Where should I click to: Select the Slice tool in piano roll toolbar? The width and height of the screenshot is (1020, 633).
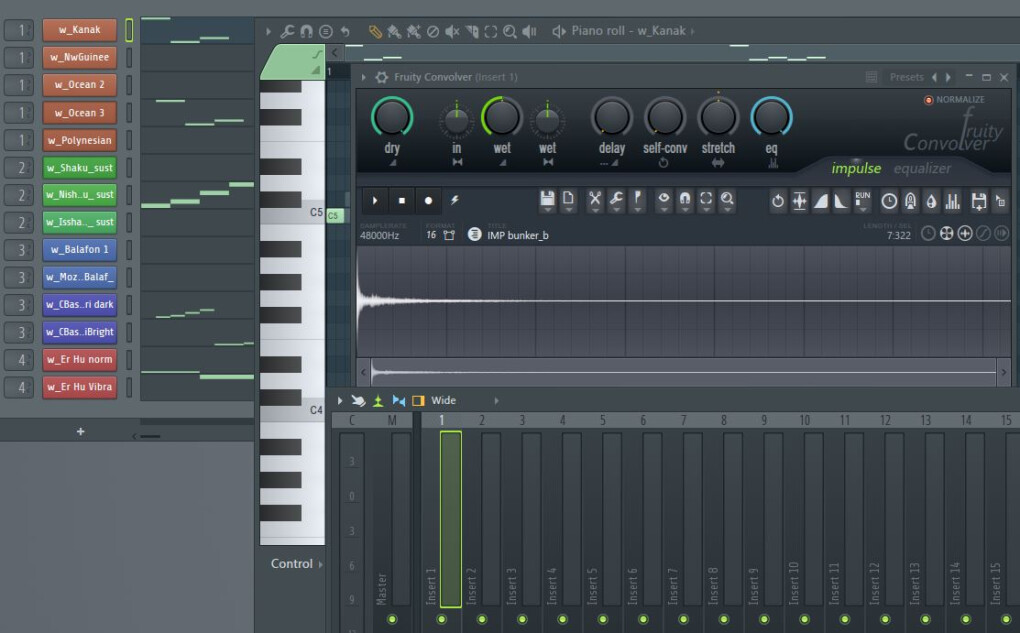[472, 31]
